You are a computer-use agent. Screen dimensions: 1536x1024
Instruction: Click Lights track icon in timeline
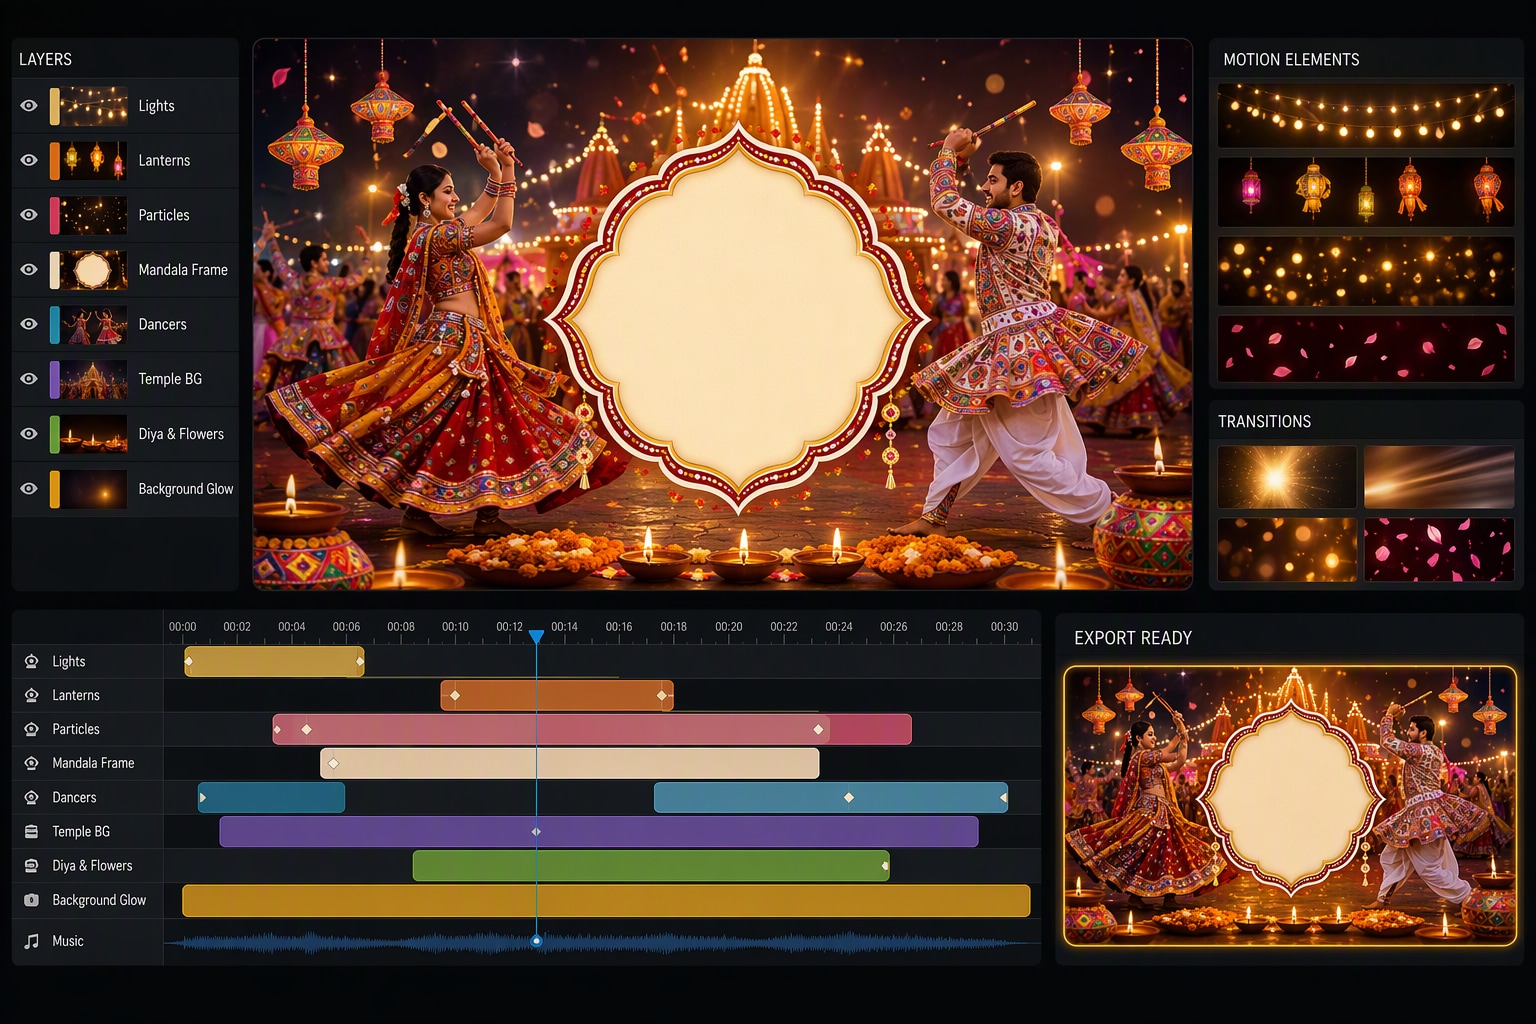(32, 661)
